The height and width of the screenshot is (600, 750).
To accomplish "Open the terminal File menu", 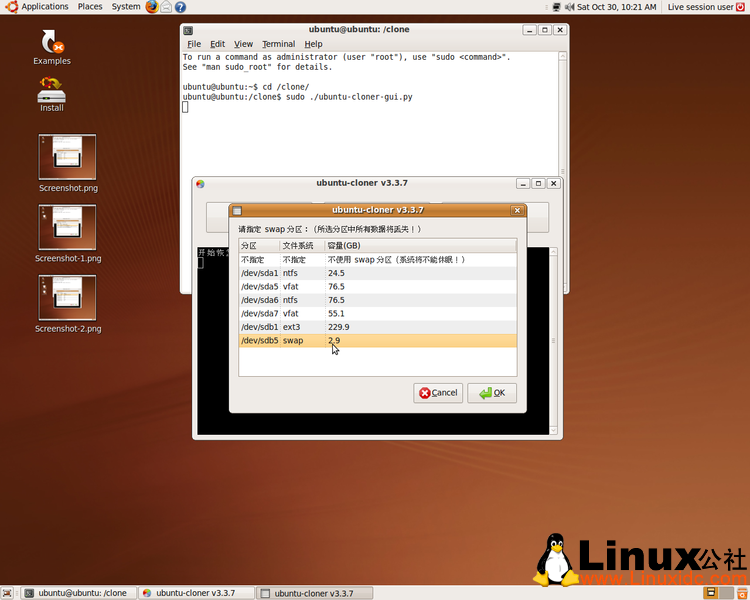I will click(194, 44).
